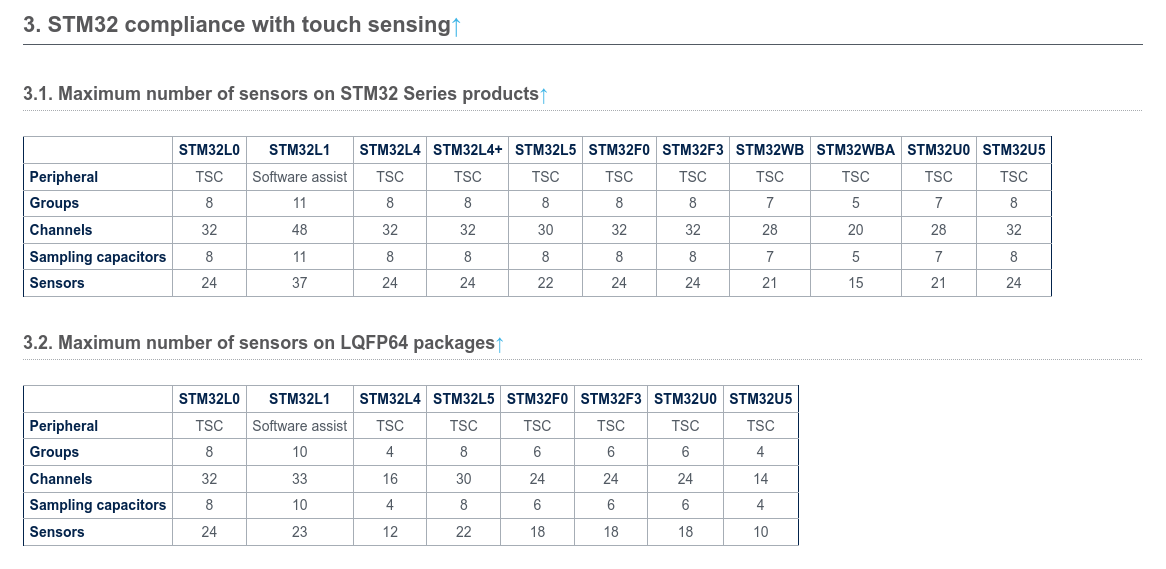The height and width of the screenshot is (569, 1166).
Task: Select the Peripheral row label in the Series products table
Action: pyautogui.click(x=63, y=177)
